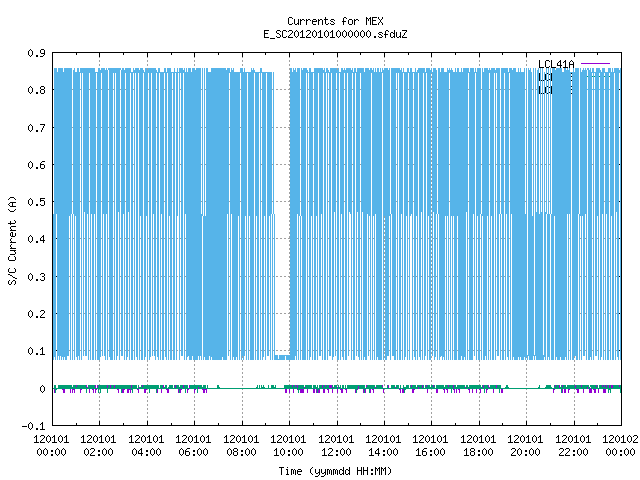Select the x-axis tick '120101 16:00'

tap(431, 446)
